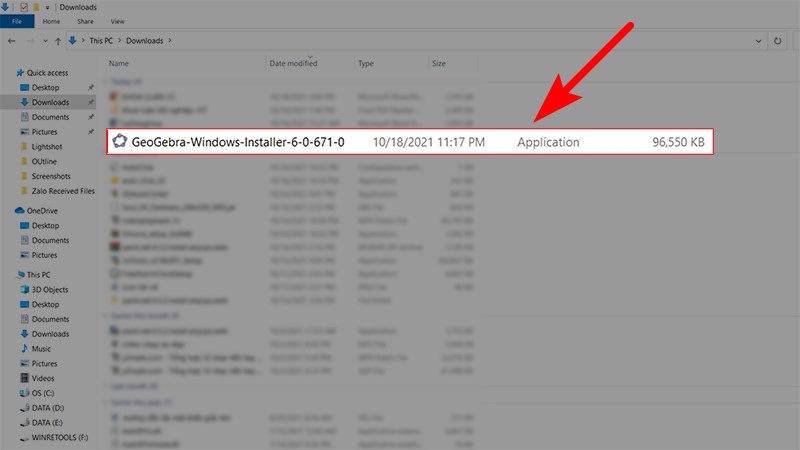Click the GeoGebra installer file icon

[x=119, y=142]
